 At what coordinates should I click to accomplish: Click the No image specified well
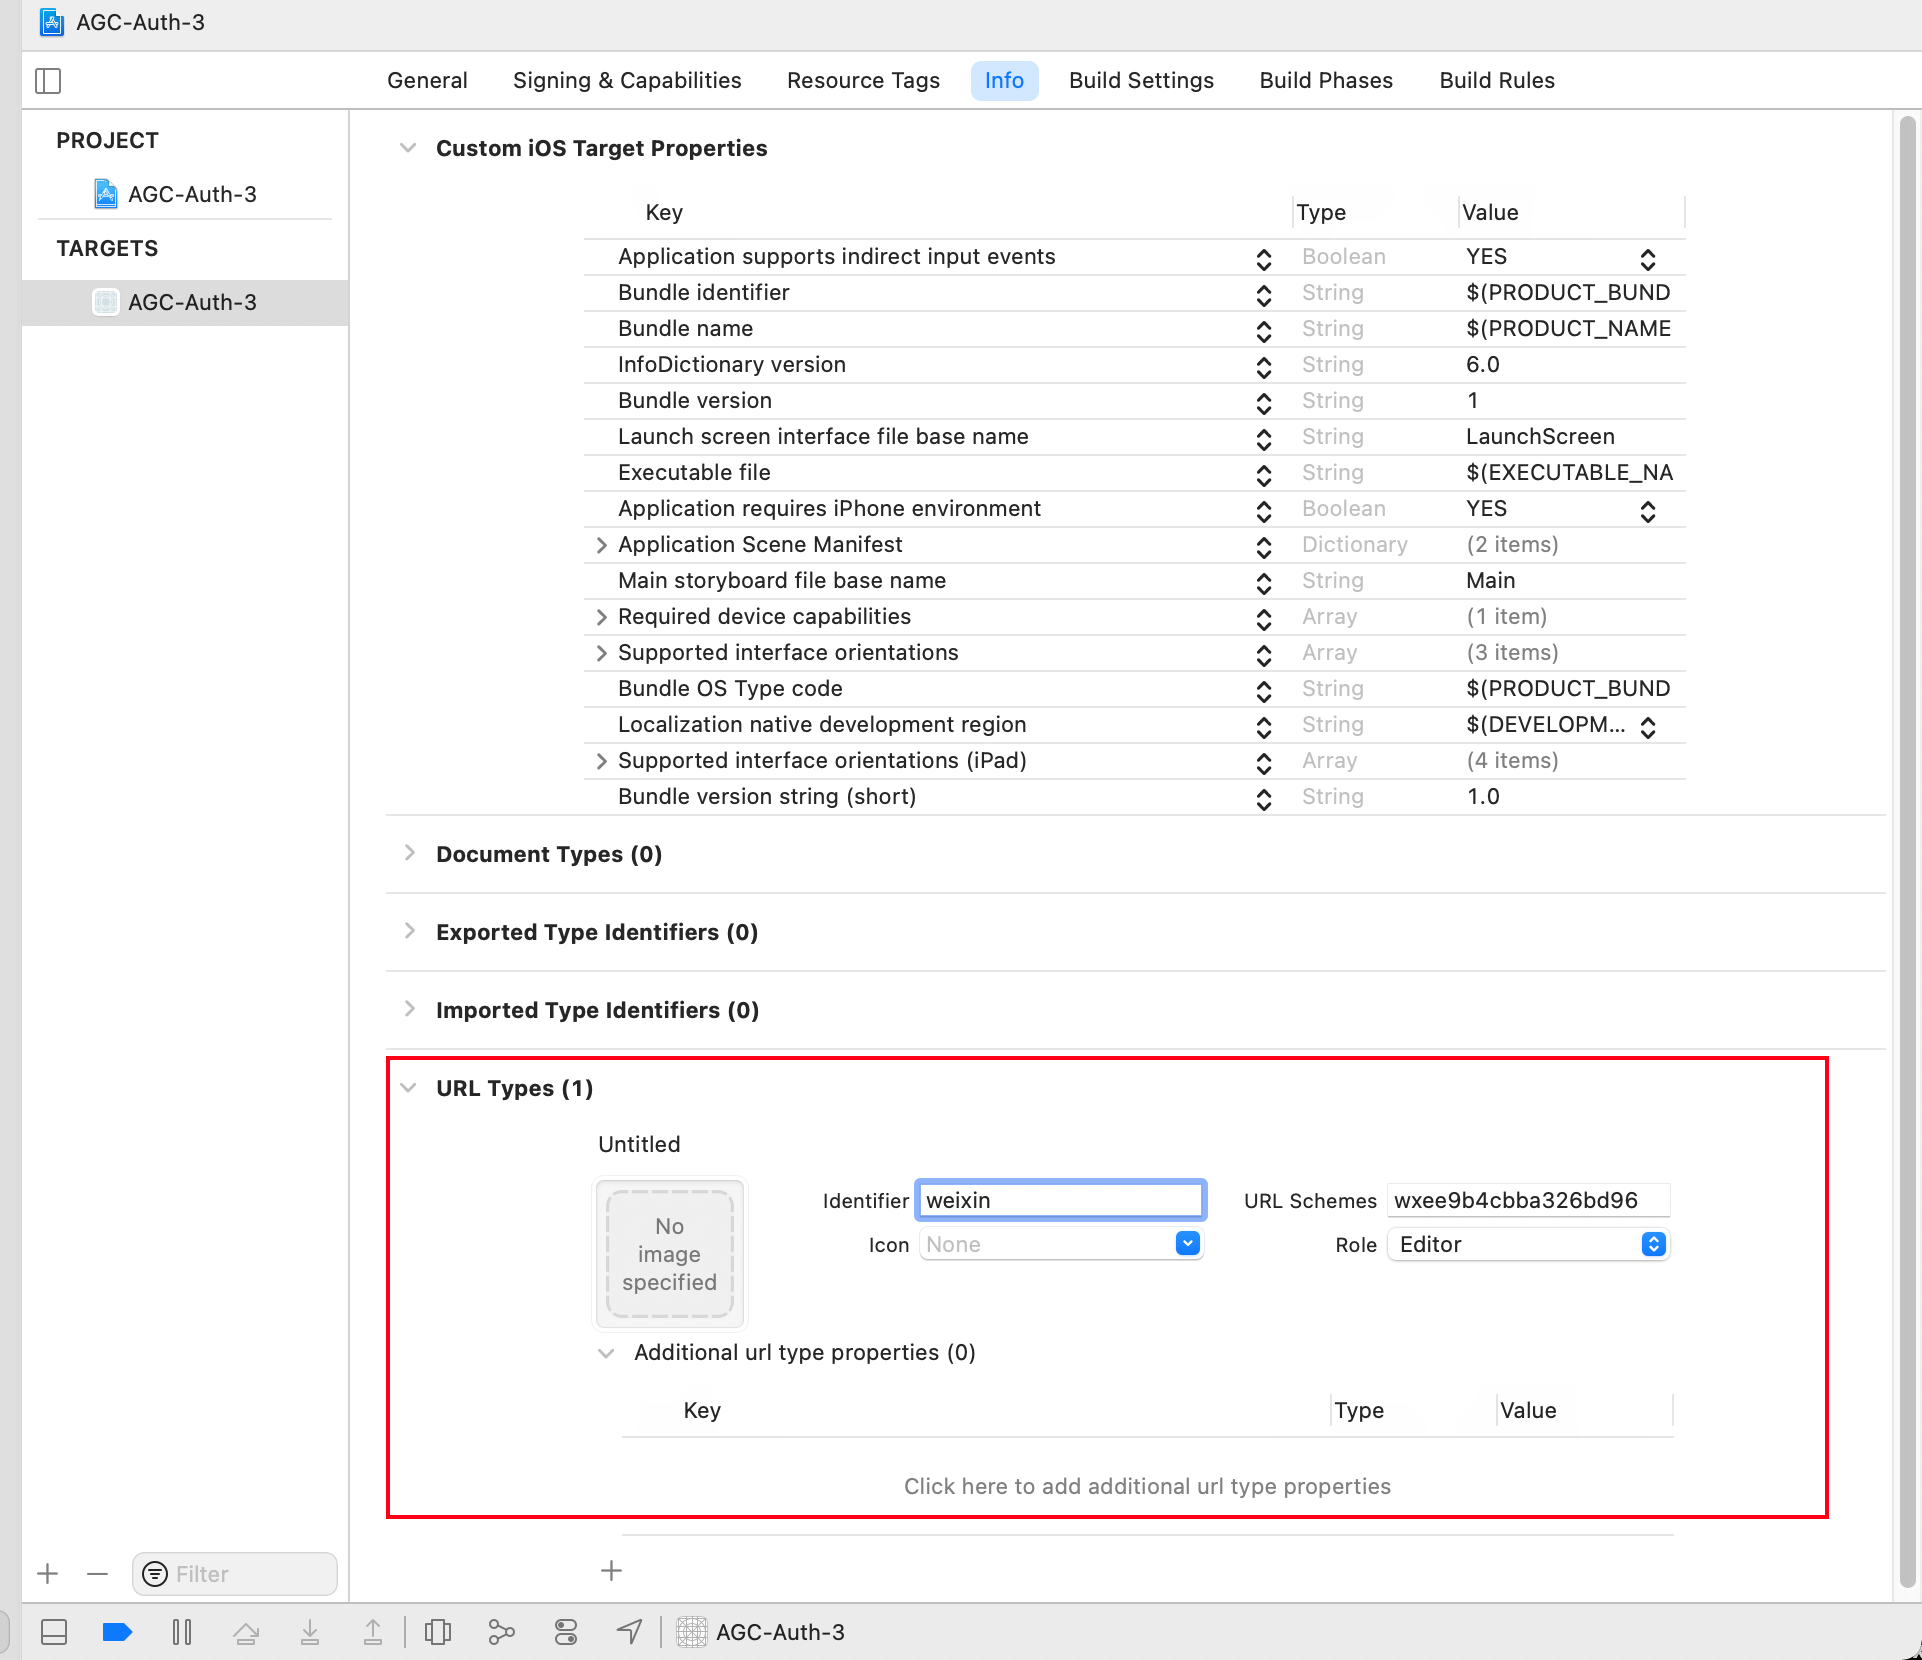670,1254
